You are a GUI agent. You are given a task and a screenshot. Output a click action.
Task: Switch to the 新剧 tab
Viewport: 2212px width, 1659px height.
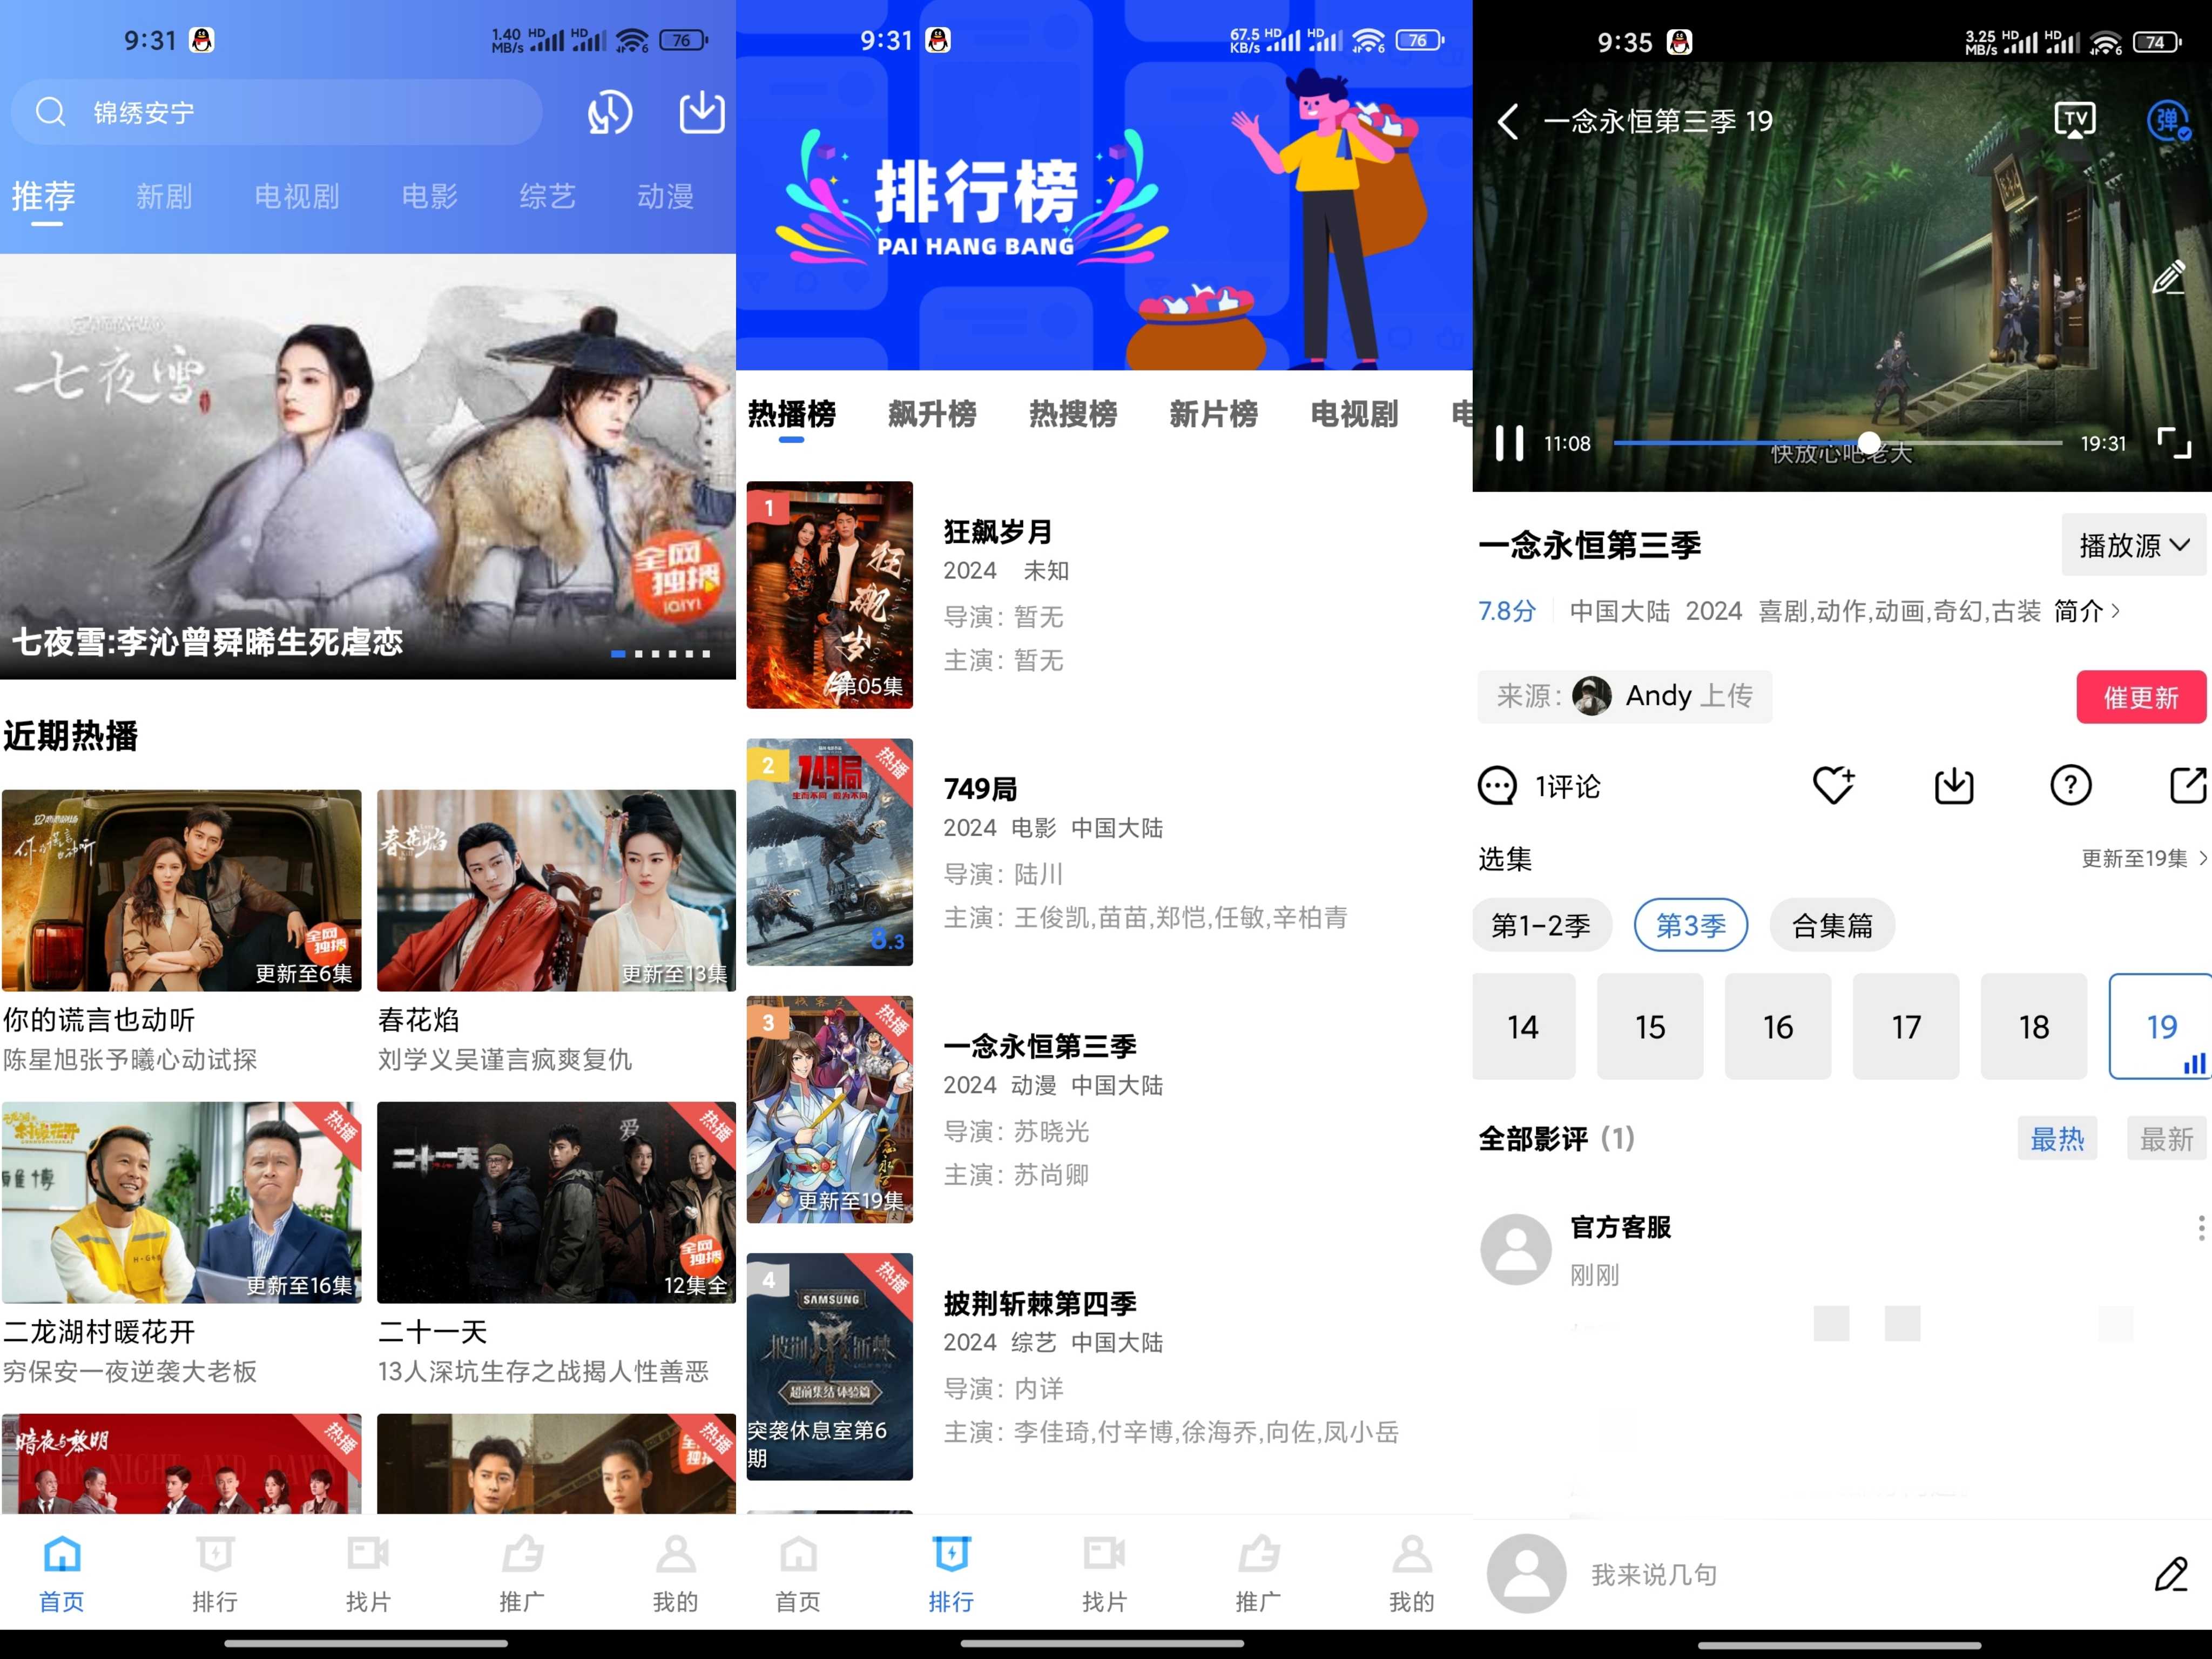(164, 196)
